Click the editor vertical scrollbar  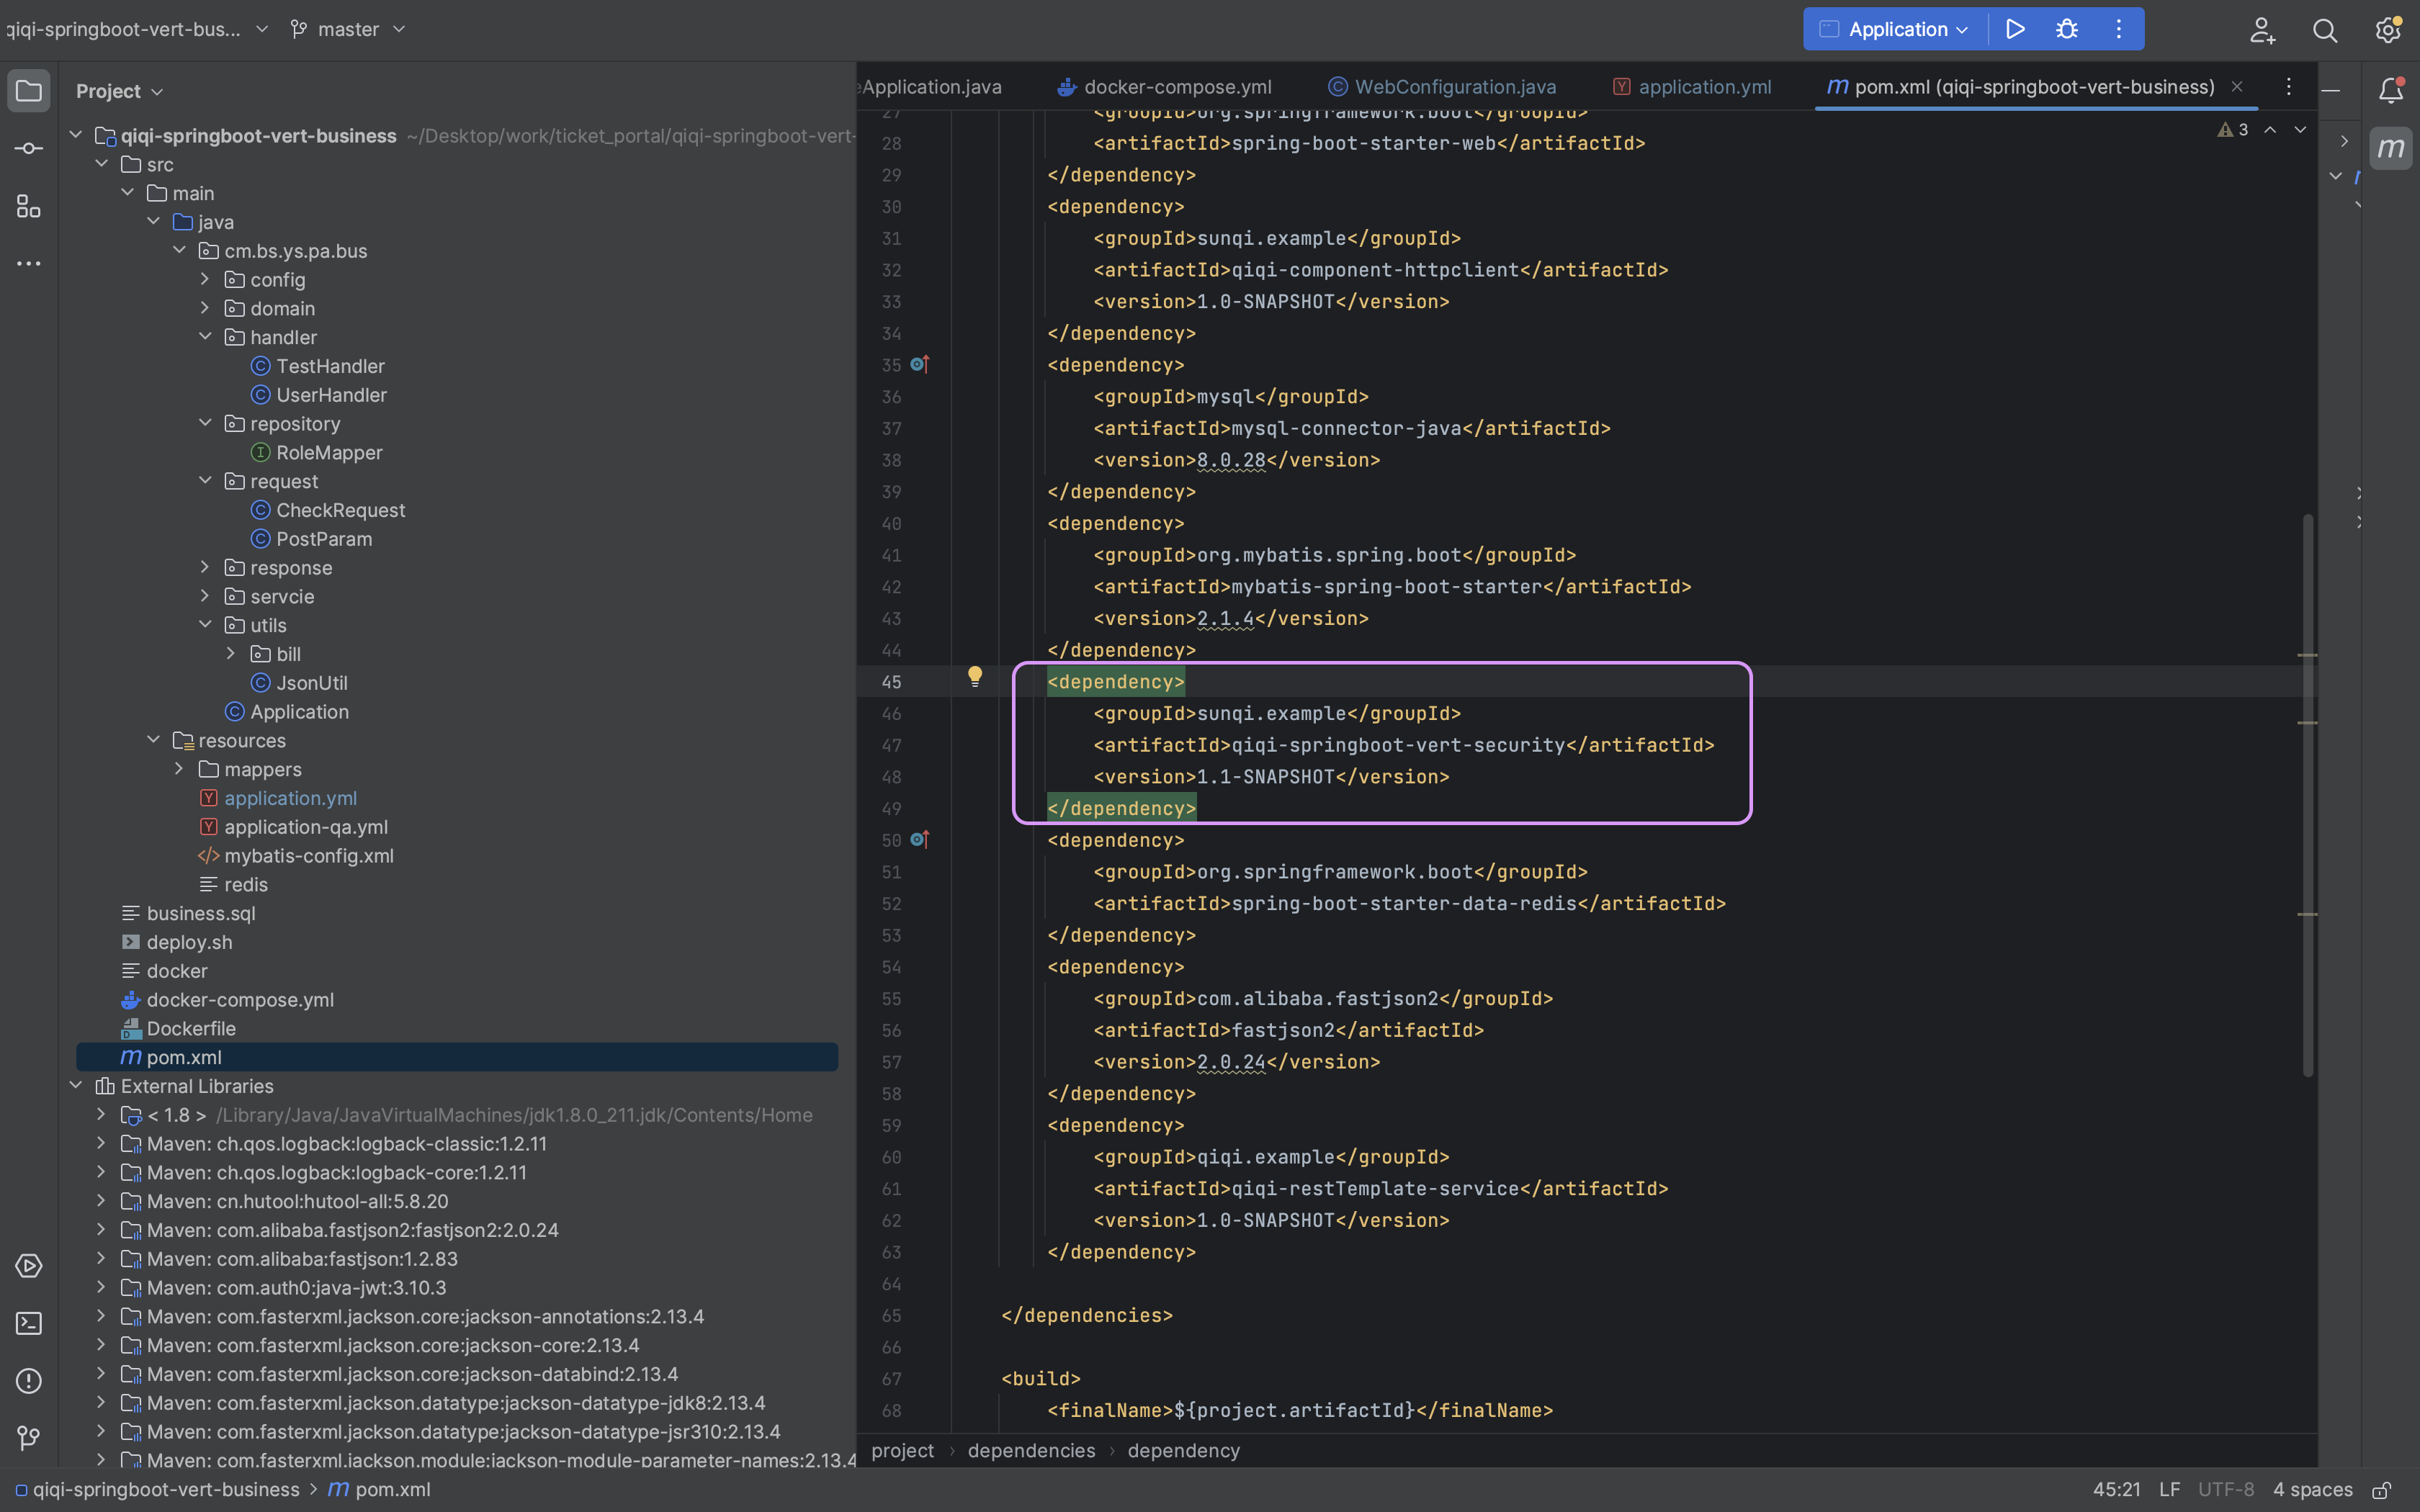click(x=2308, y=795)
